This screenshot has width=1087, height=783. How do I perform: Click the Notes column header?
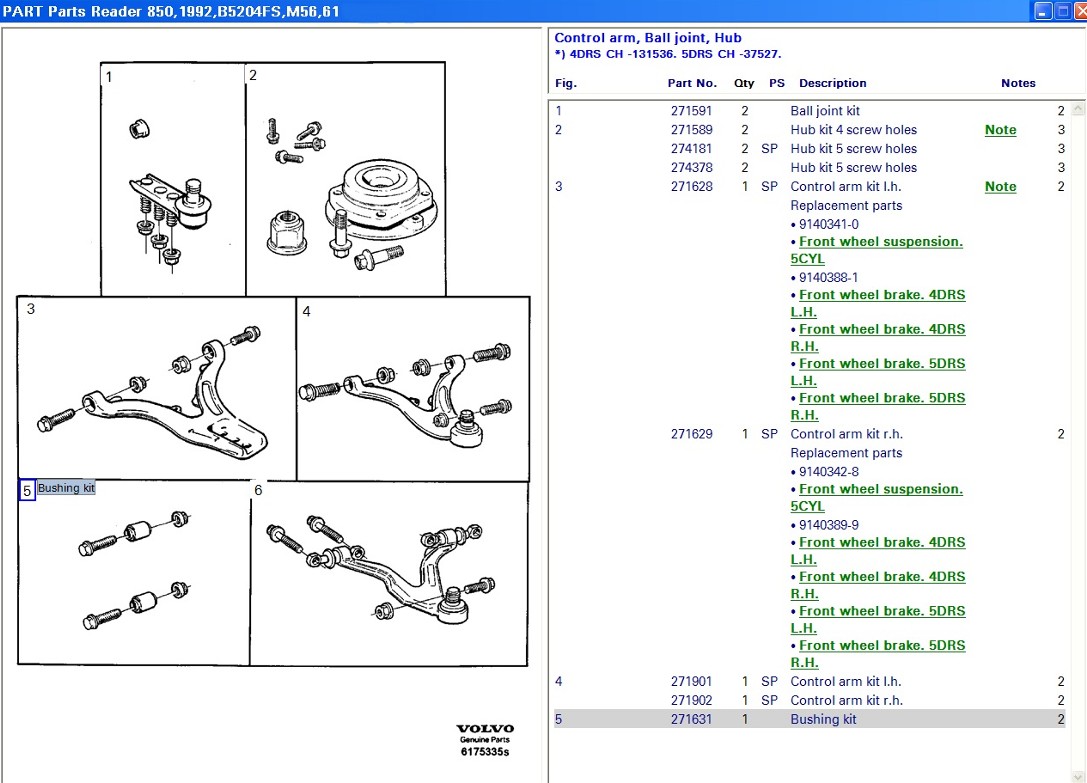tap(1018, 83)
